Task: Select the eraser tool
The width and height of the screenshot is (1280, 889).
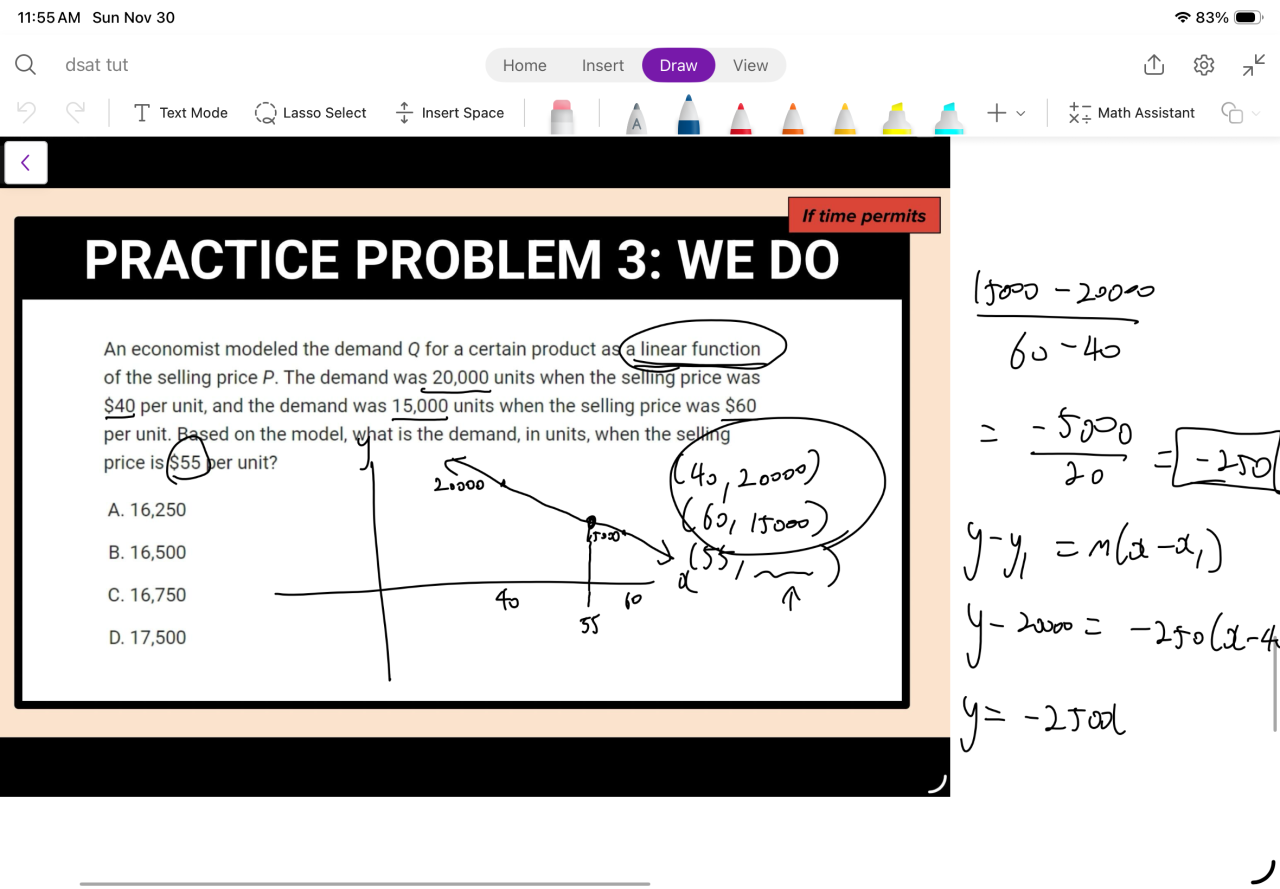Action: click(x=562, y=116)
